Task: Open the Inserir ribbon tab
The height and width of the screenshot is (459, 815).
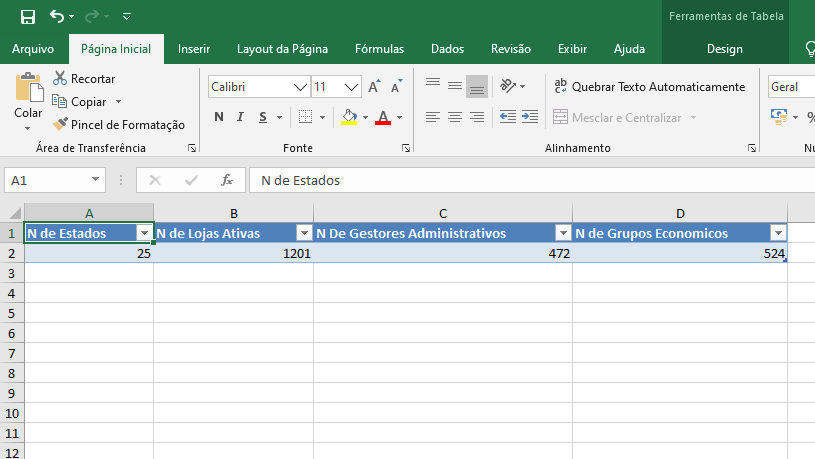Action: pos(194,49)
